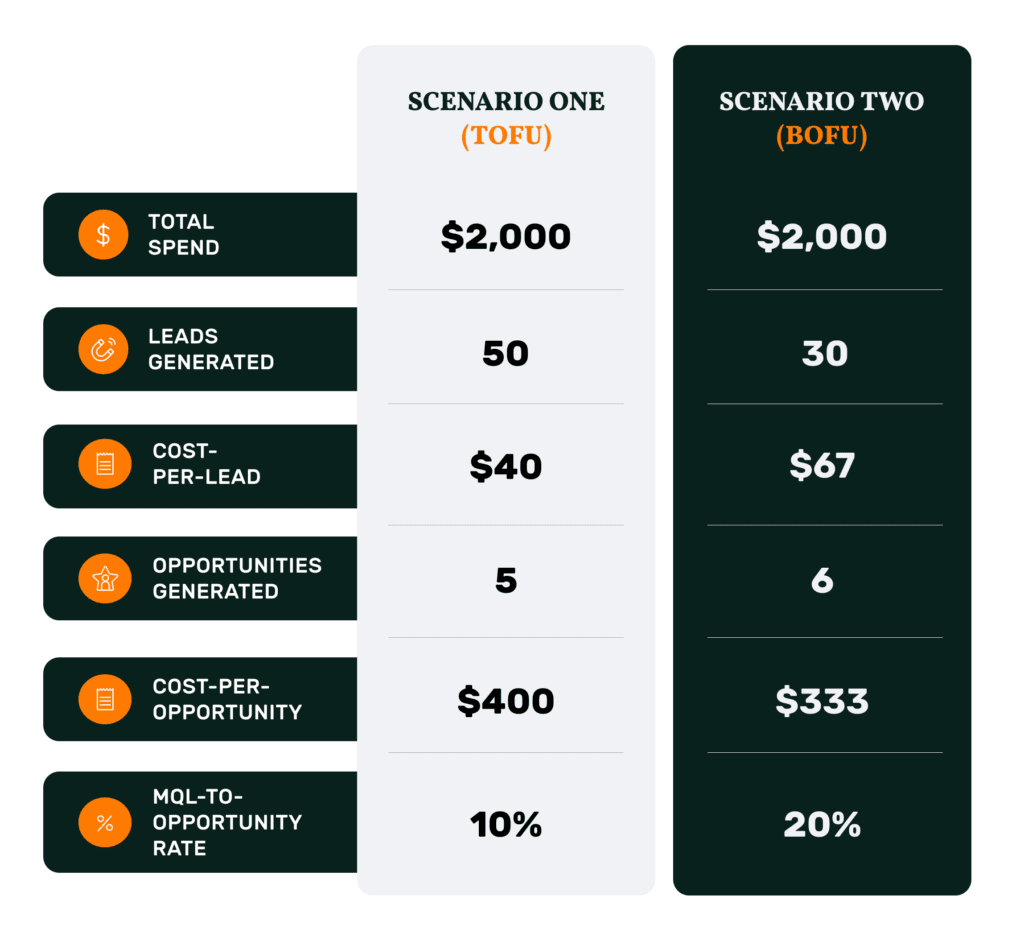Click the Scenario Two (BOFU) column header
1024x941 pixels.
(x=822, y=118)
